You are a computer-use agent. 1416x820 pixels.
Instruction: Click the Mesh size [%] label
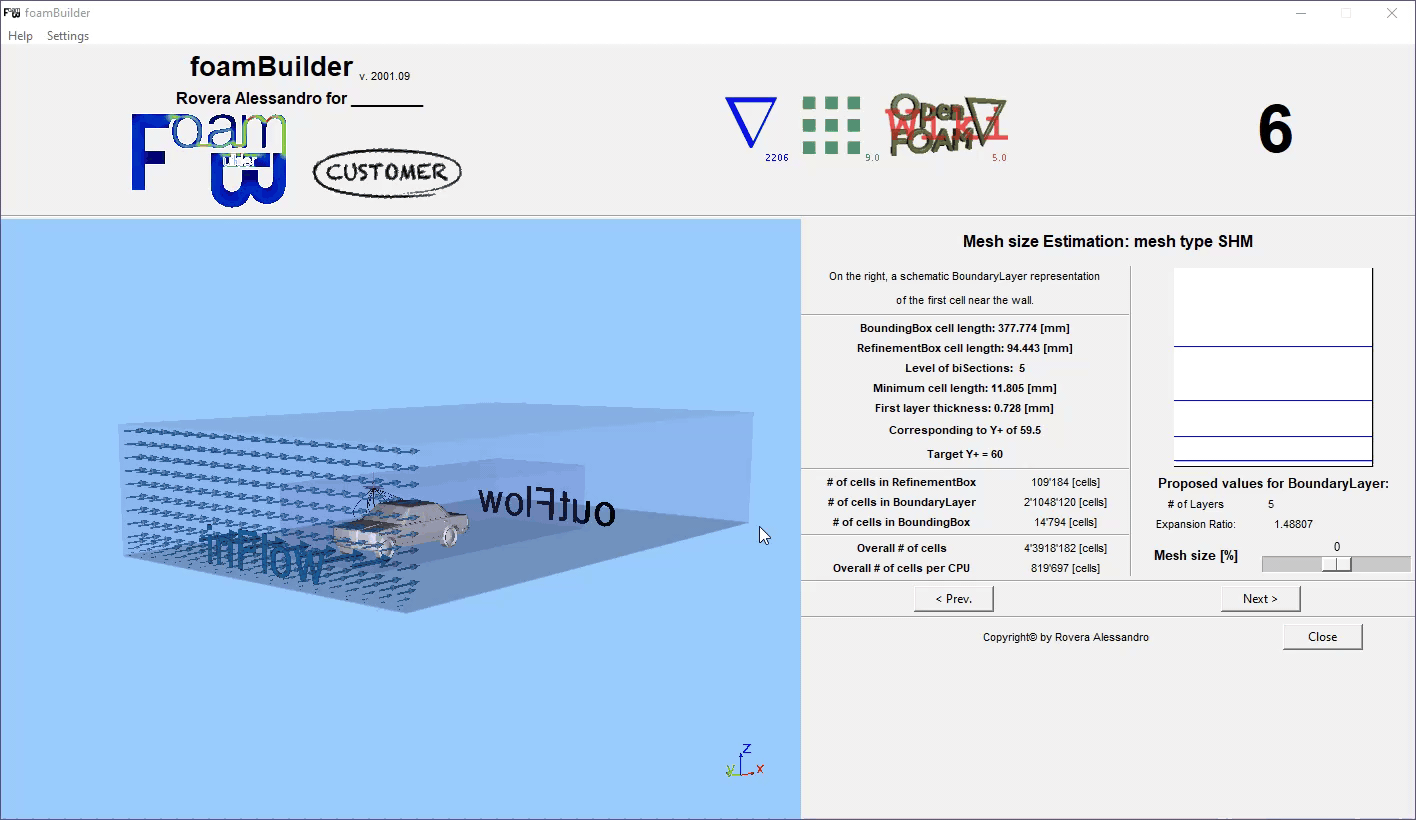point(1196,555)
